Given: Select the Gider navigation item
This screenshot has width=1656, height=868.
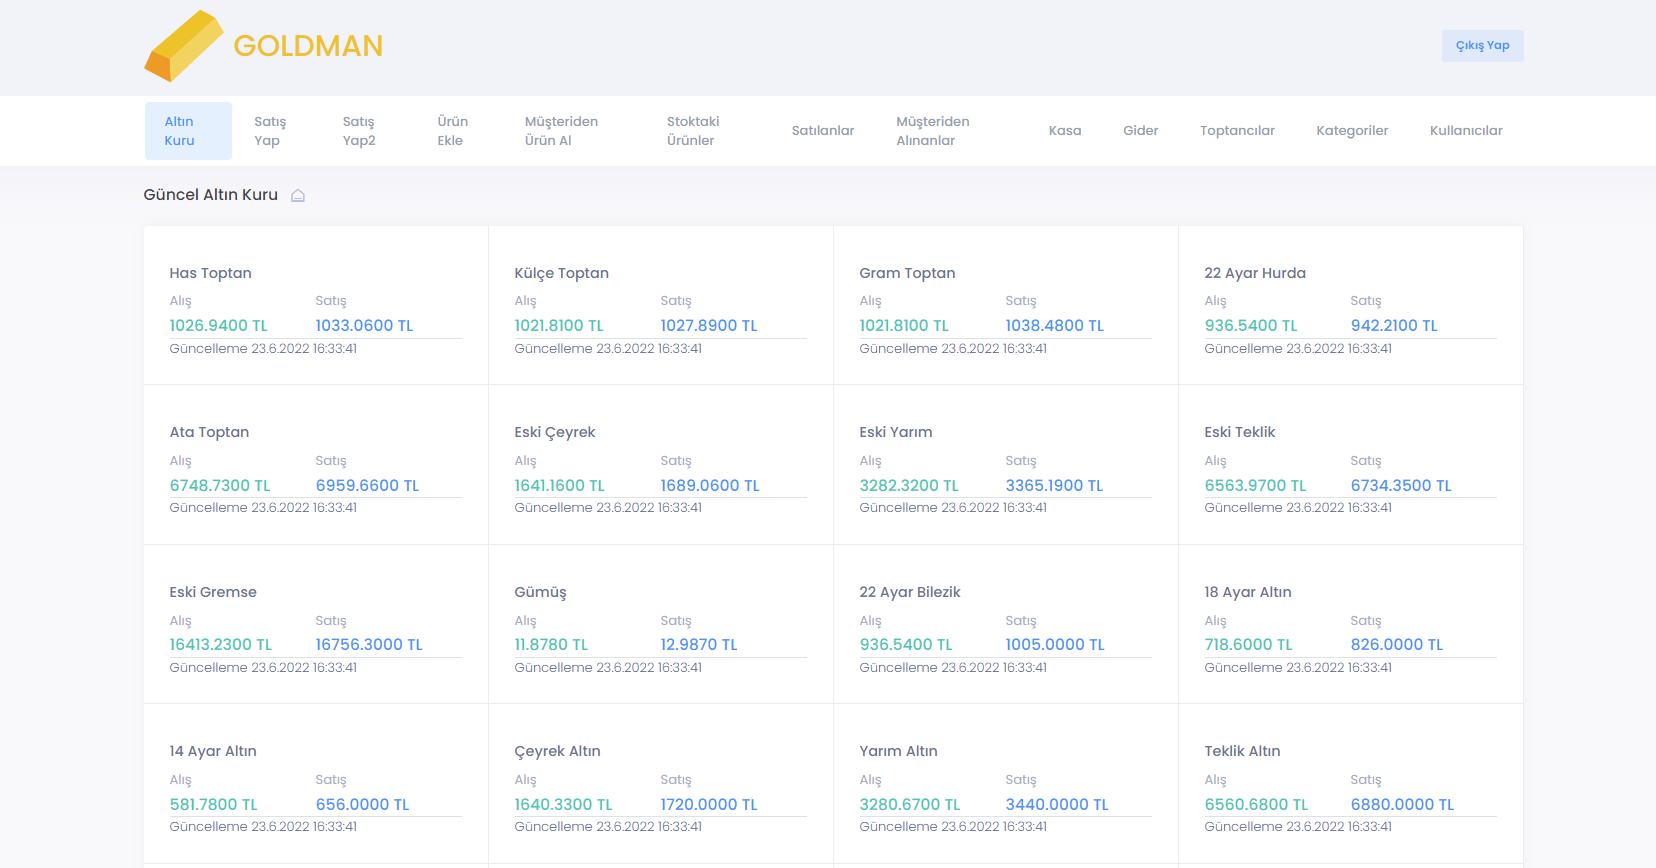Looking at the screenshot, I should [x=1140, y=131].
